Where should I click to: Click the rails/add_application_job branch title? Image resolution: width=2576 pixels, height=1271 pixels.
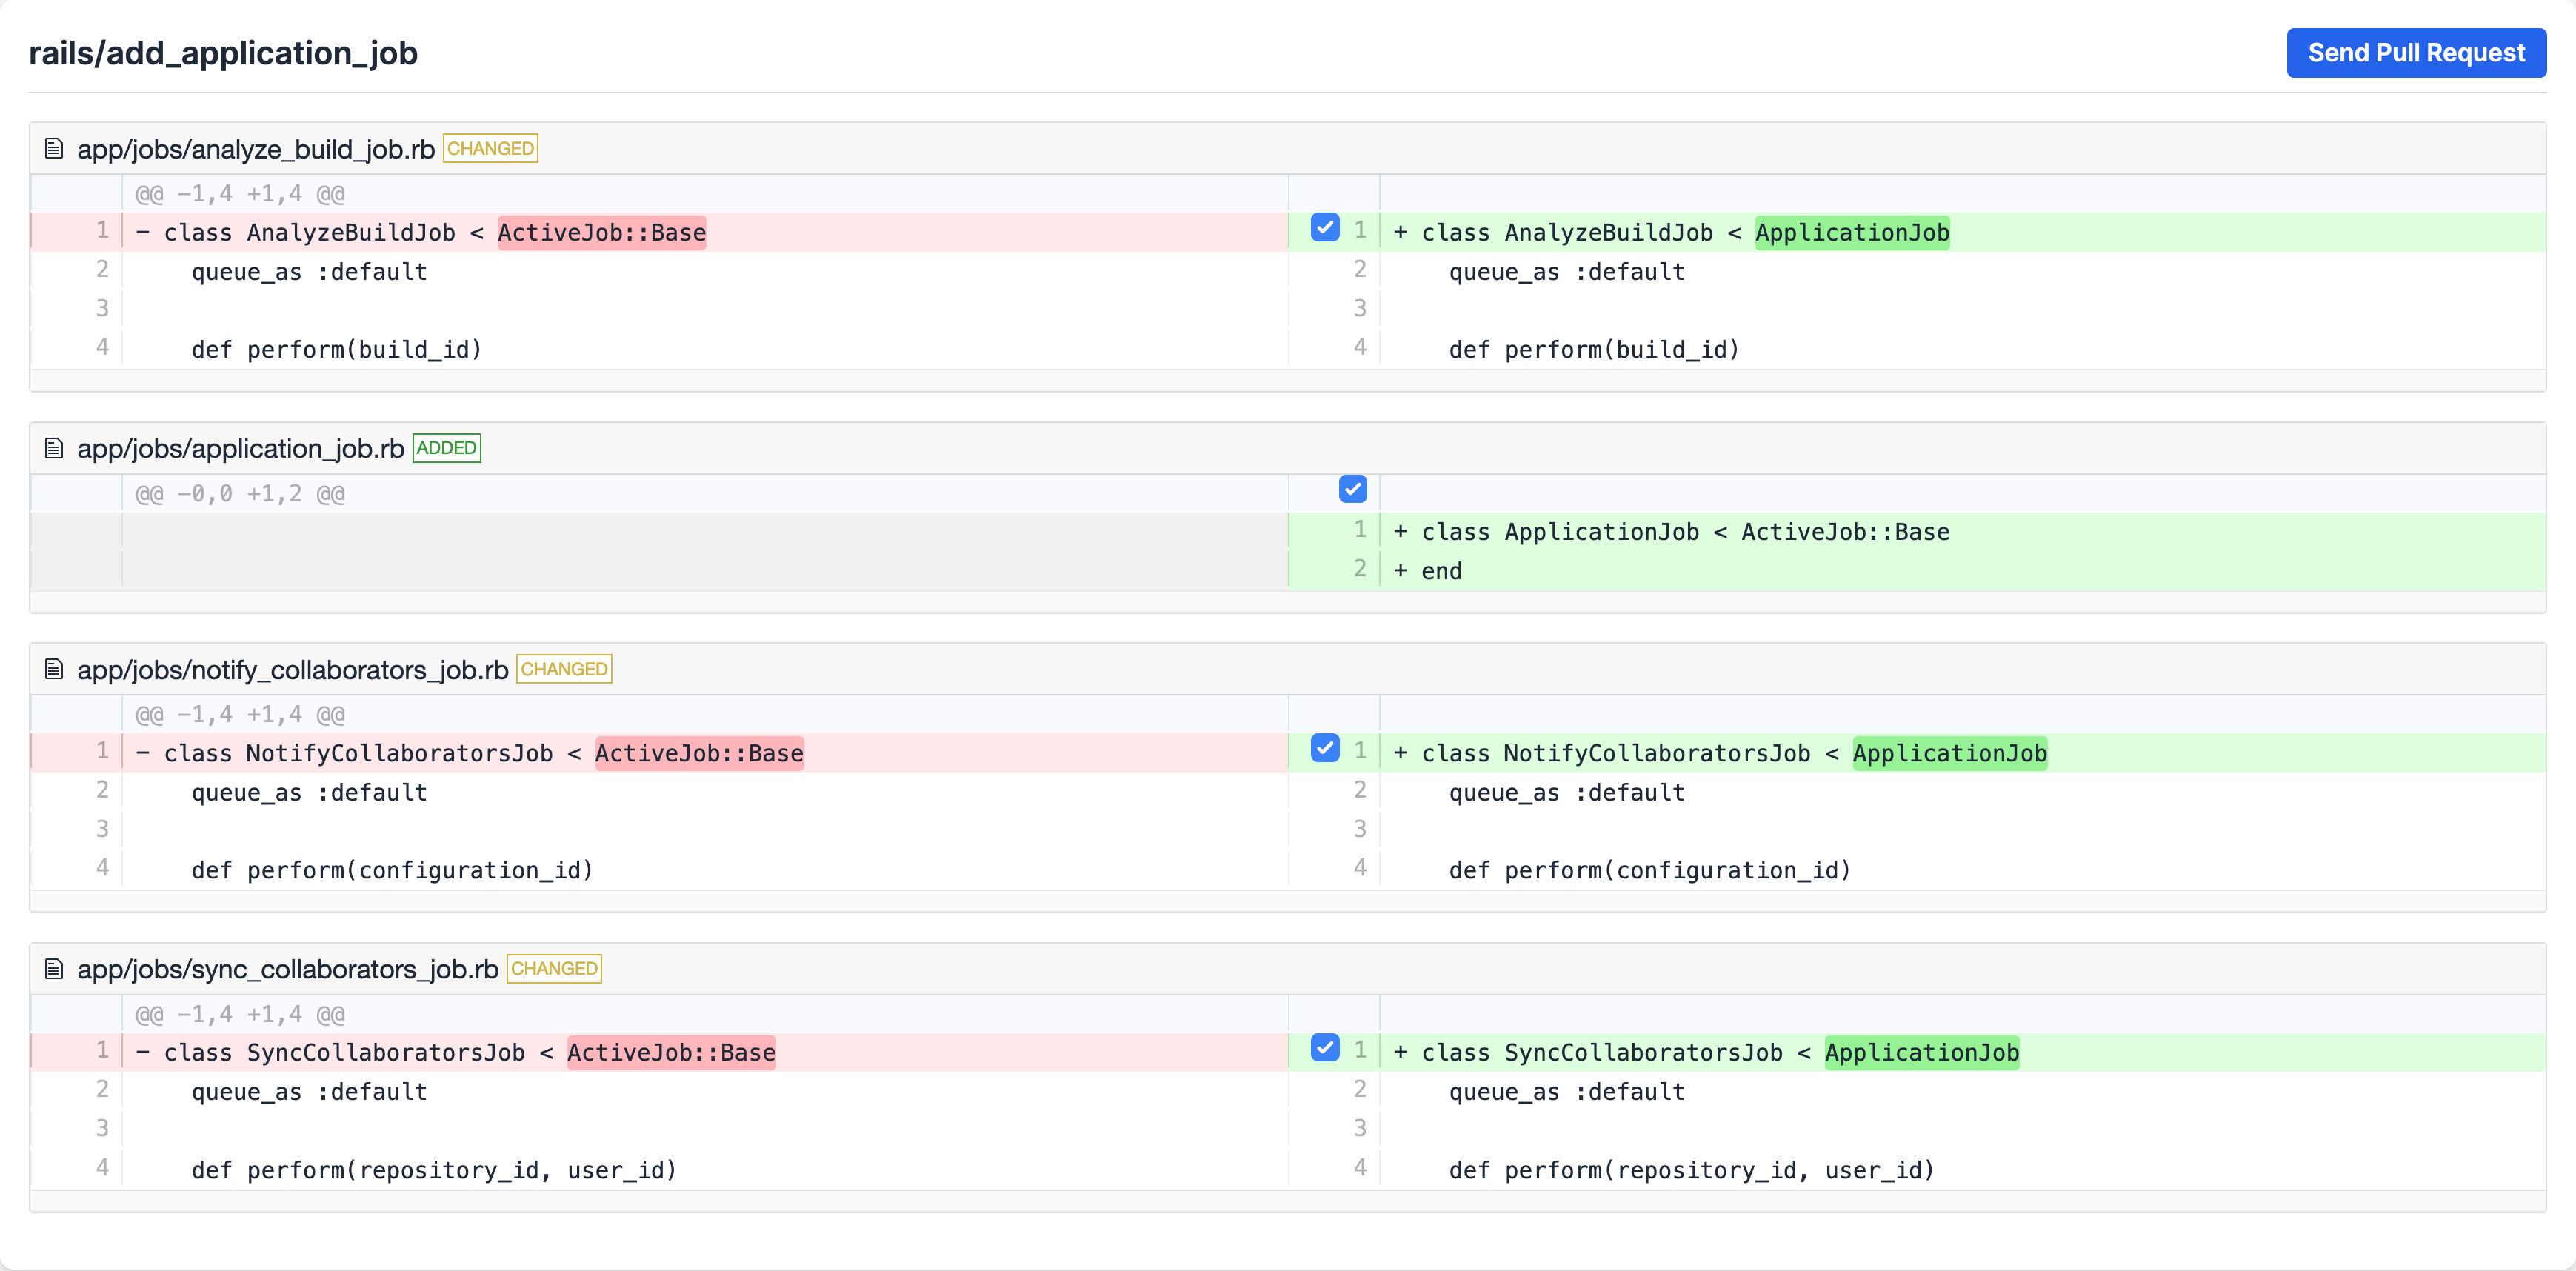point(223,53)
